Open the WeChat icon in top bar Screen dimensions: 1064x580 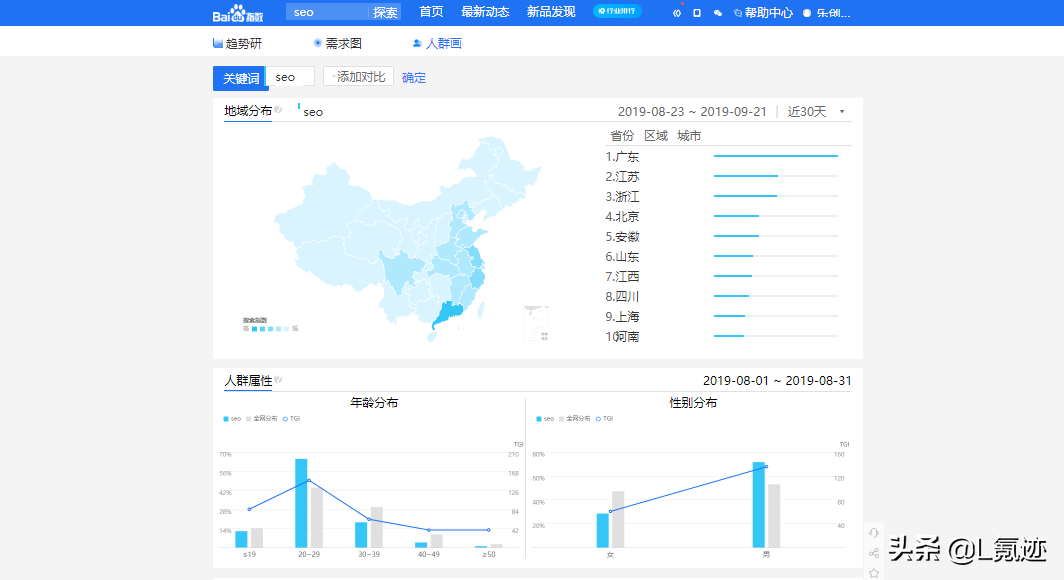click(x=717, y=13)
